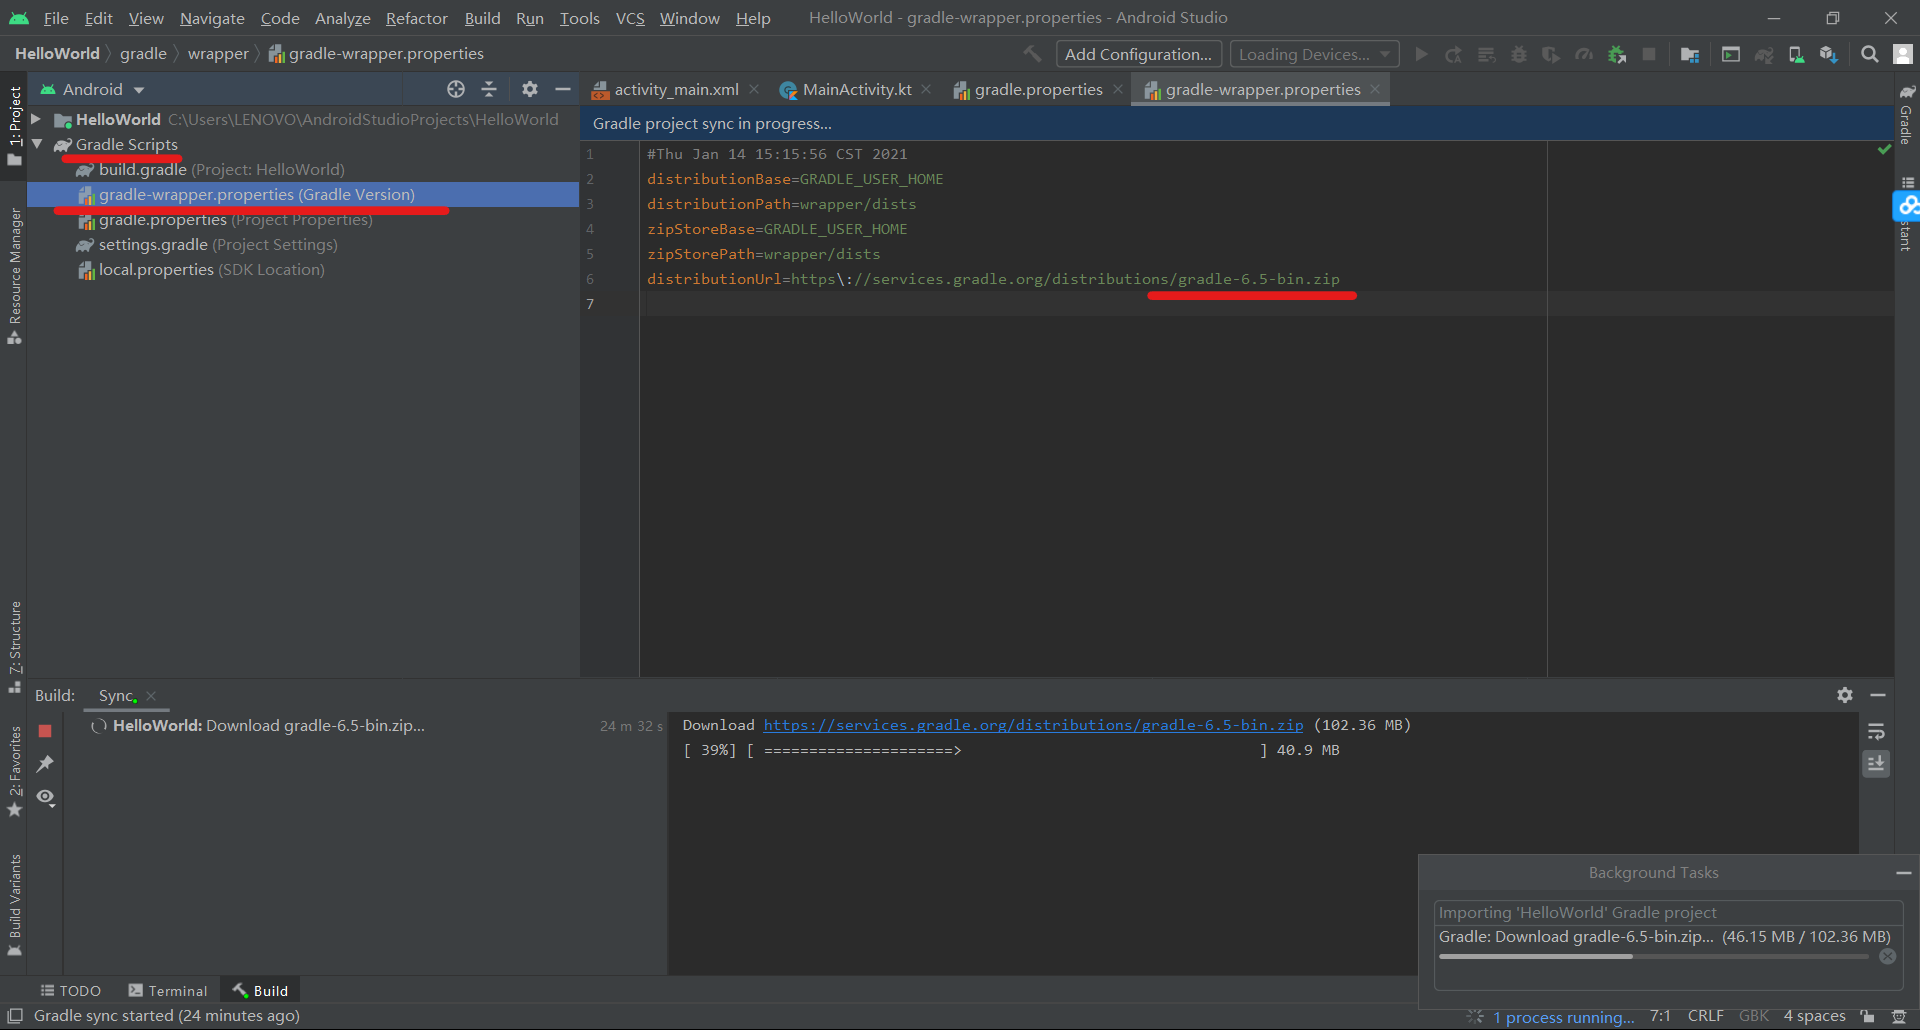Collapse All in the Project tree

489,89
